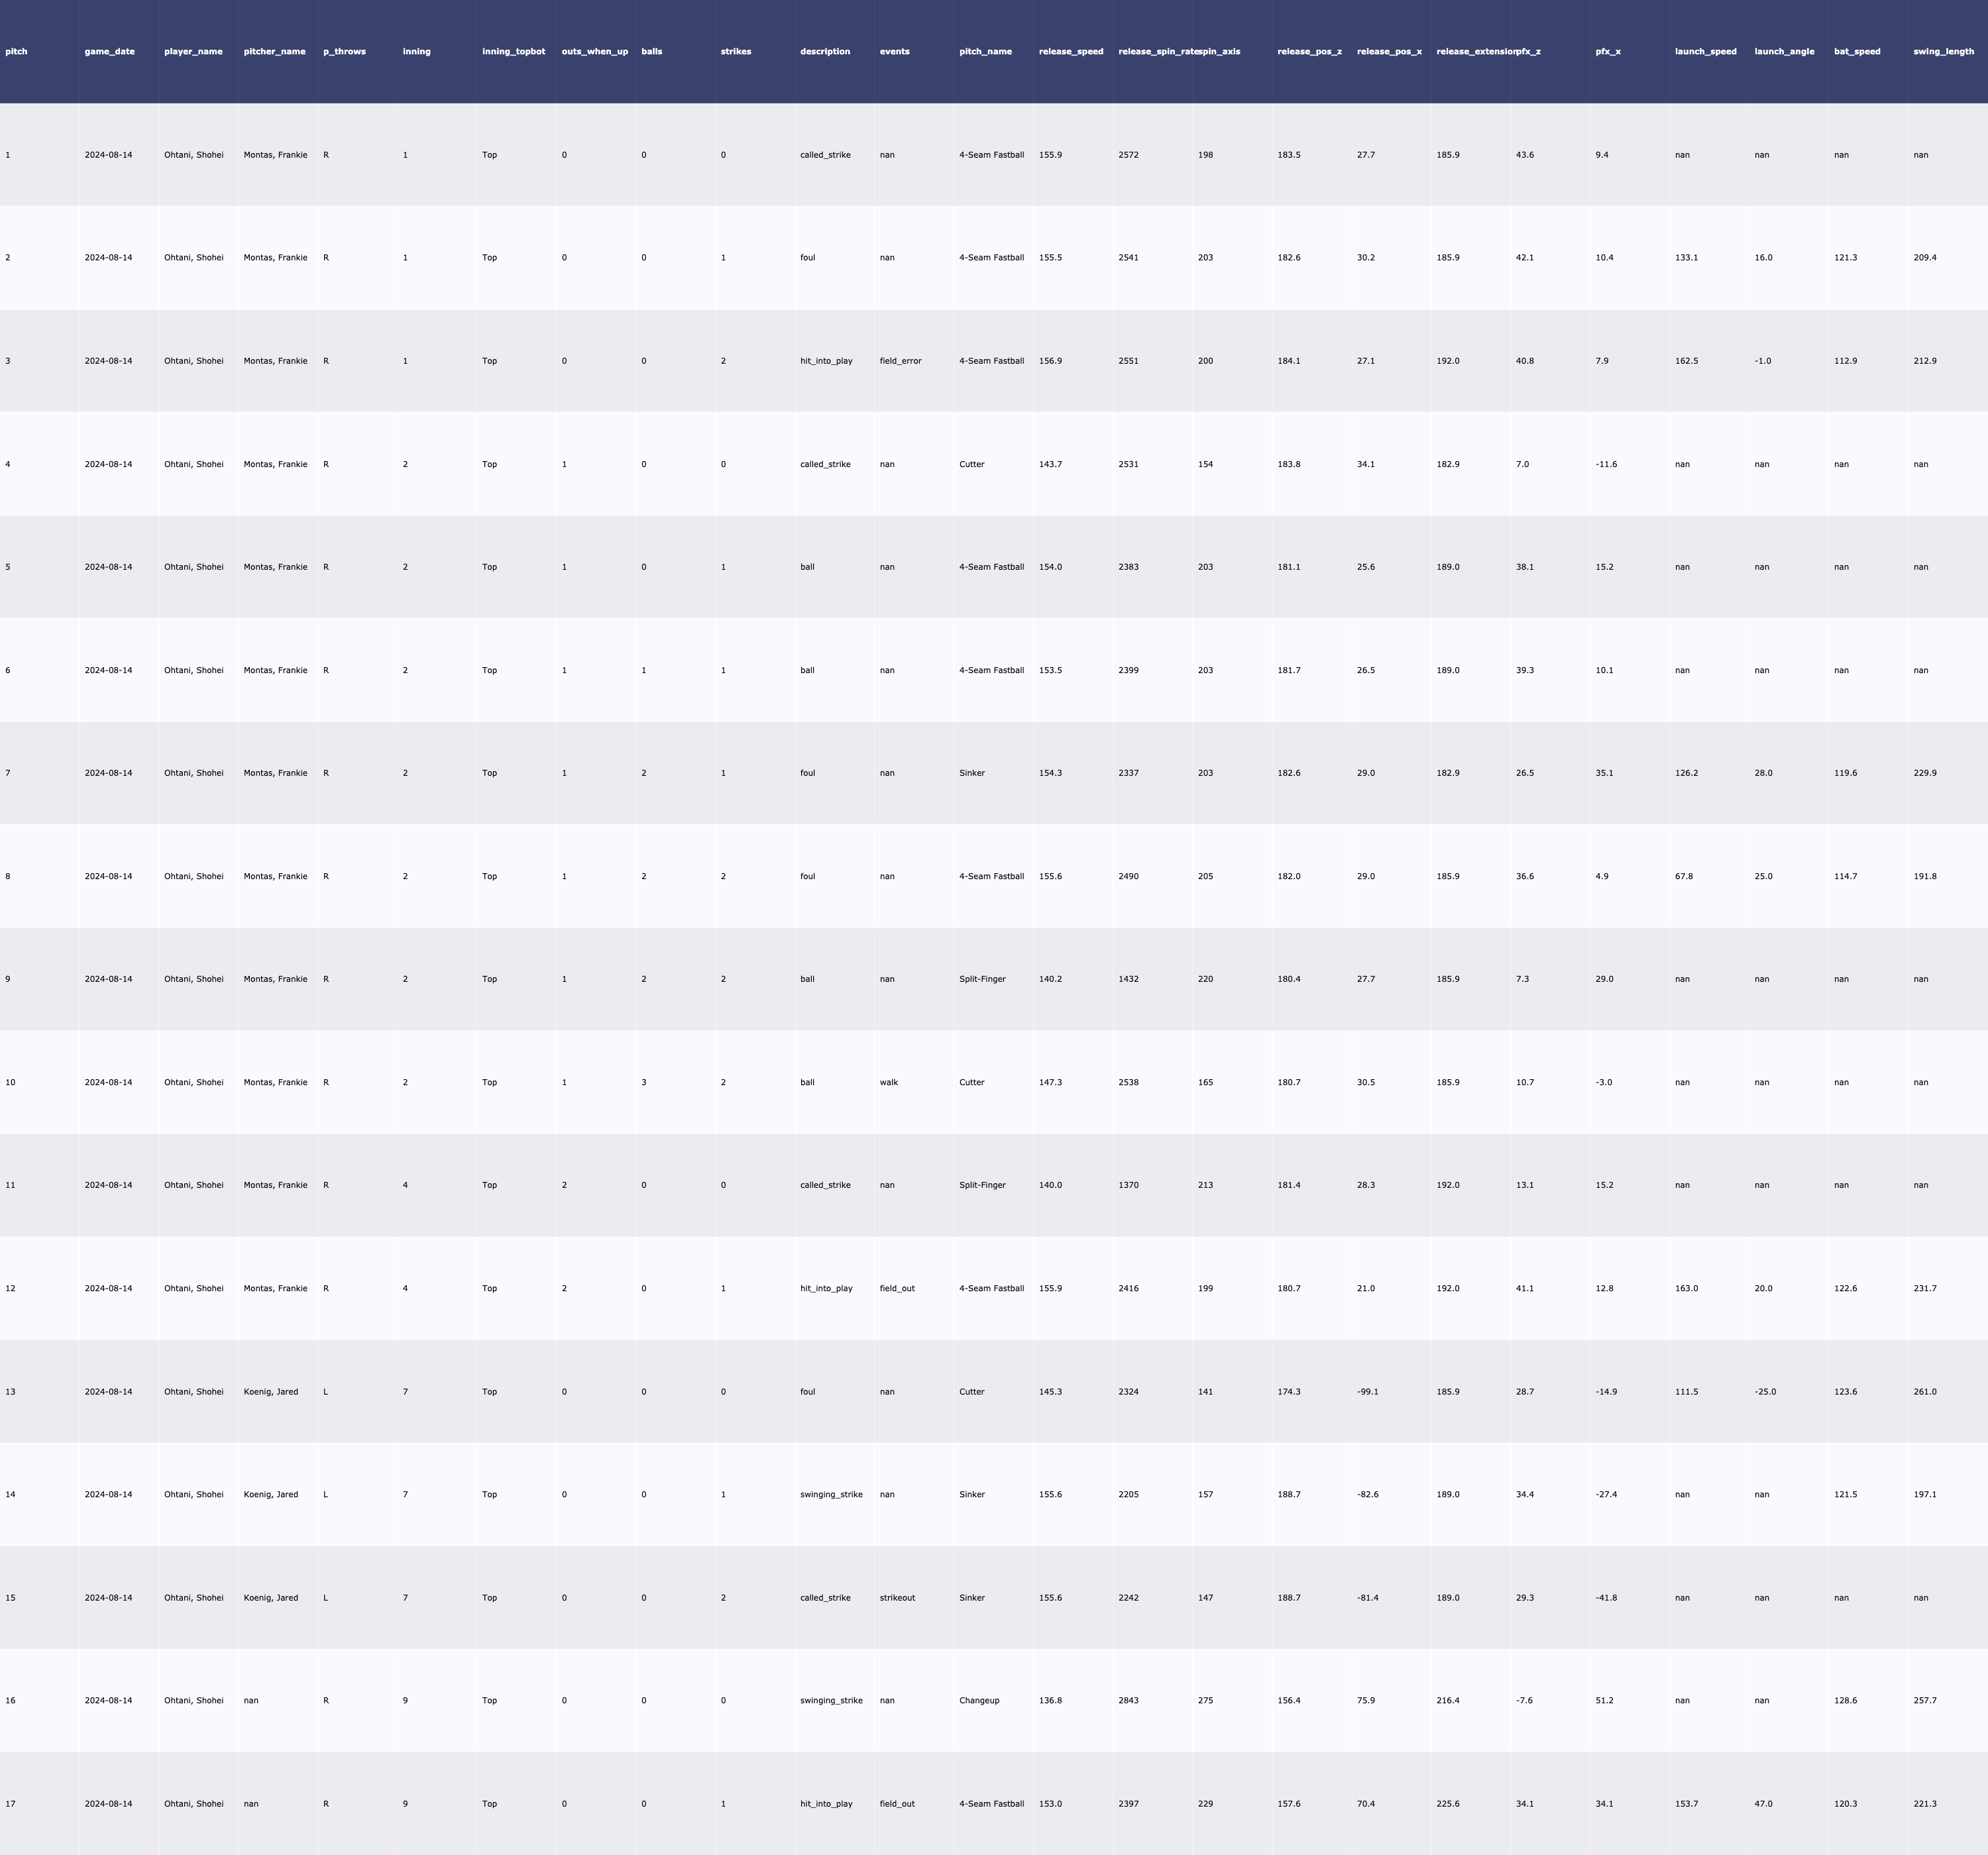Image resolution: width=1988 pixels, height=1855 pixels.
Task: Click row number 17 cell
Action: coord(10,1803)
